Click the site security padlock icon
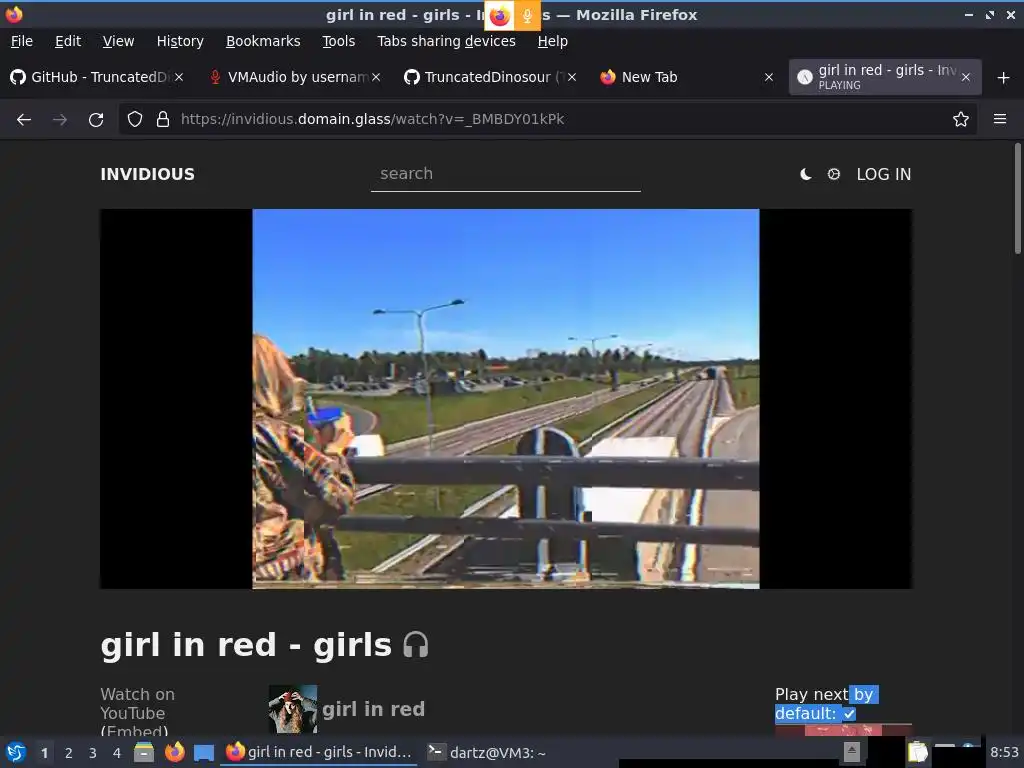1024x768 pixels. 163,120
